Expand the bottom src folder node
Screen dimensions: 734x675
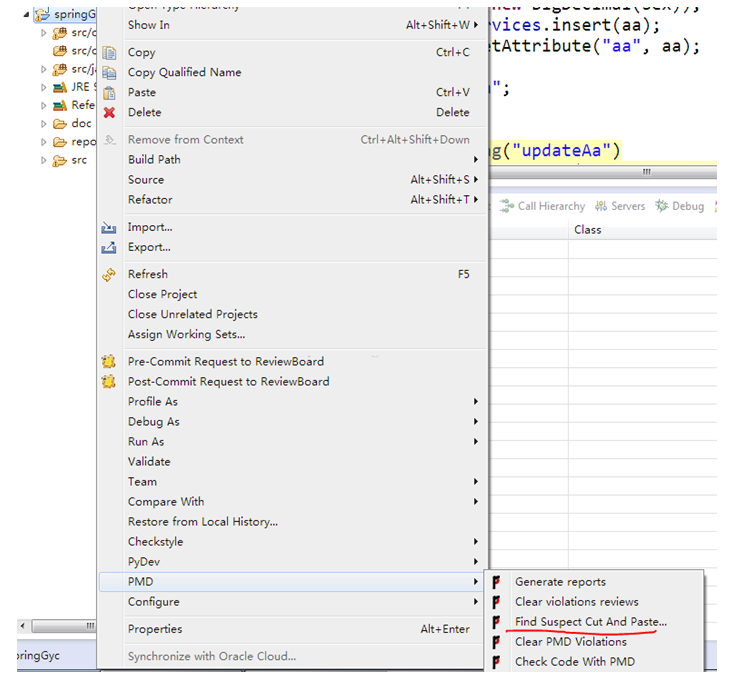tap(44, 160)
